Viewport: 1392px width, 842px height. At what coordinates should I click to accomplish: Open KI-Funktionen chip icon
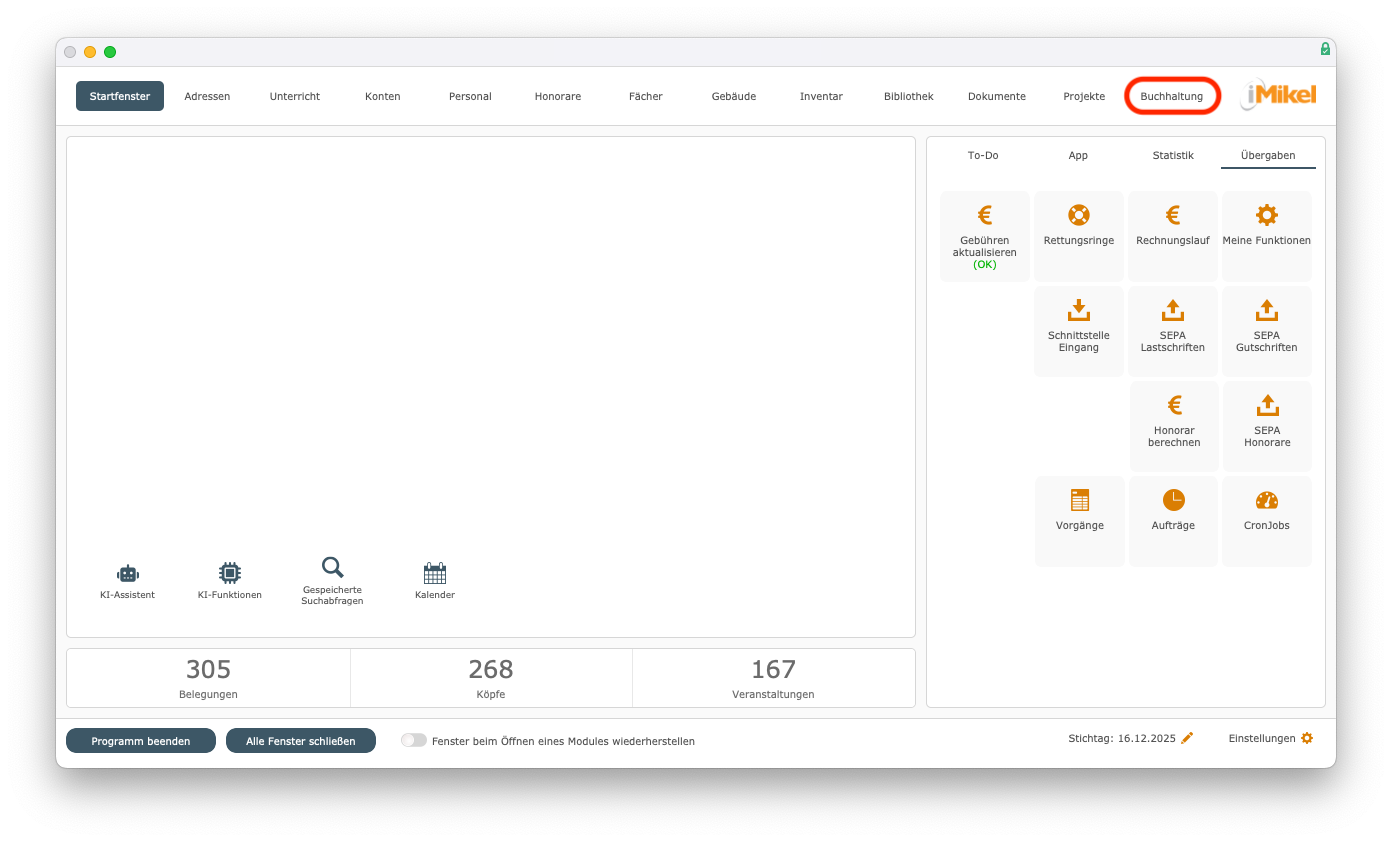pyautogui.click(x=229, y=574)
